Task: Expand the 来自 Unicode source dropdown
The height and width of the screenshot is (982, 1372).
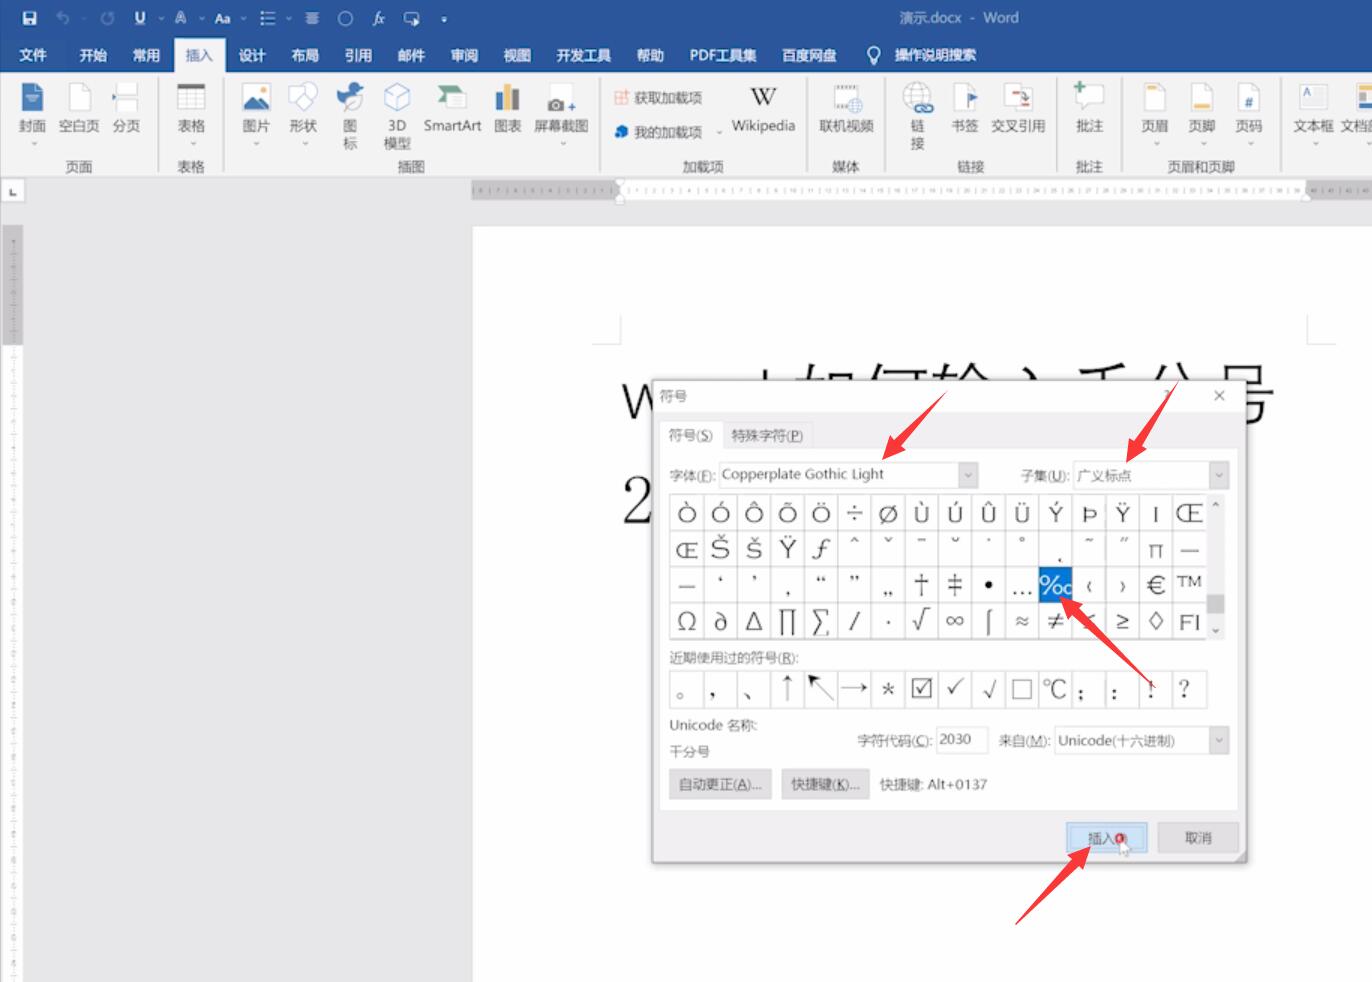Action: (x=1218, y=741)
